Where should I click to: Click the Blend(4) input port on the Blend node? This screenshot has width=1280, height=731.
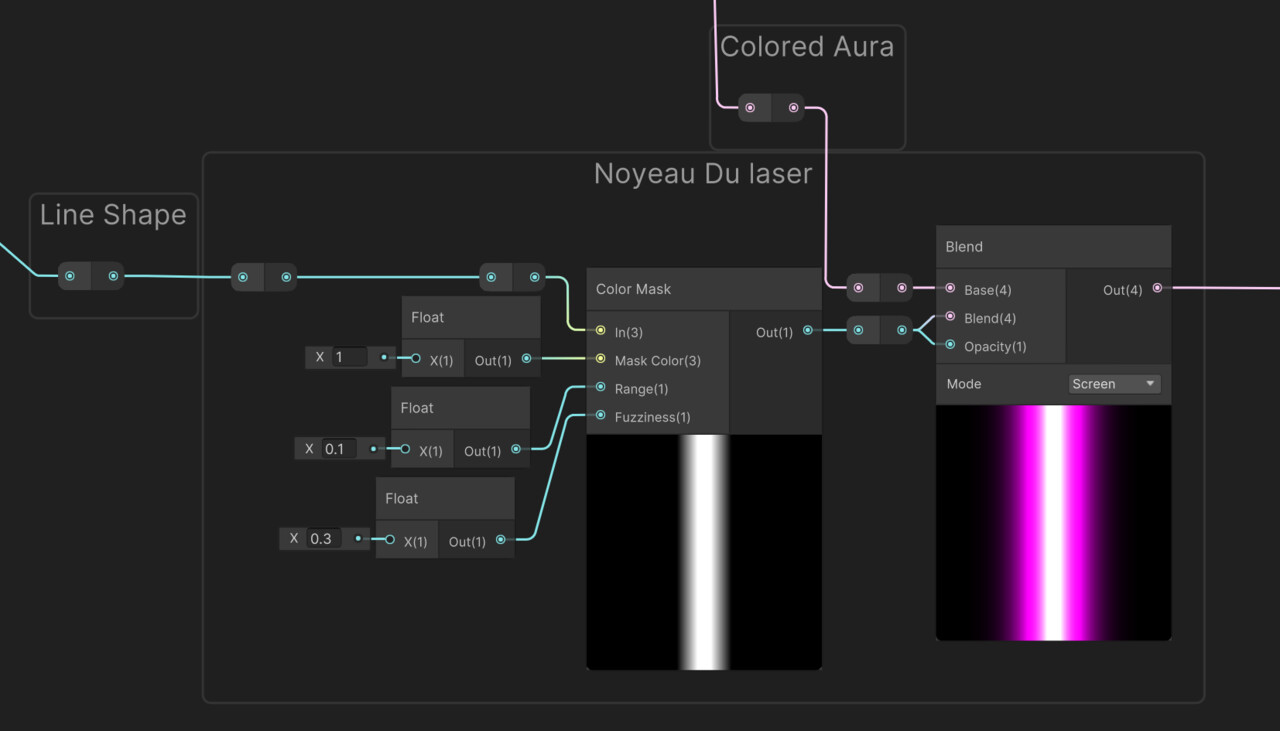[950, 318]
